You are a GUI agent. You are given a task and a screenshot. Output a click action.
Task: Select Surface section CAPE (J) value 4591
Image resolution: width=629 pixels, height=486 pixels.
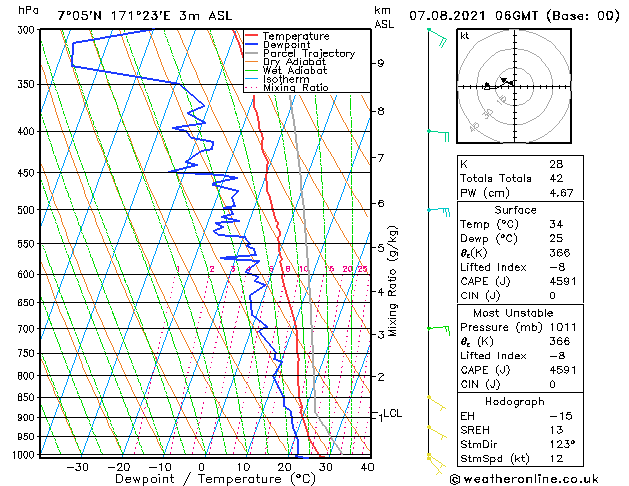pos(563,281)
